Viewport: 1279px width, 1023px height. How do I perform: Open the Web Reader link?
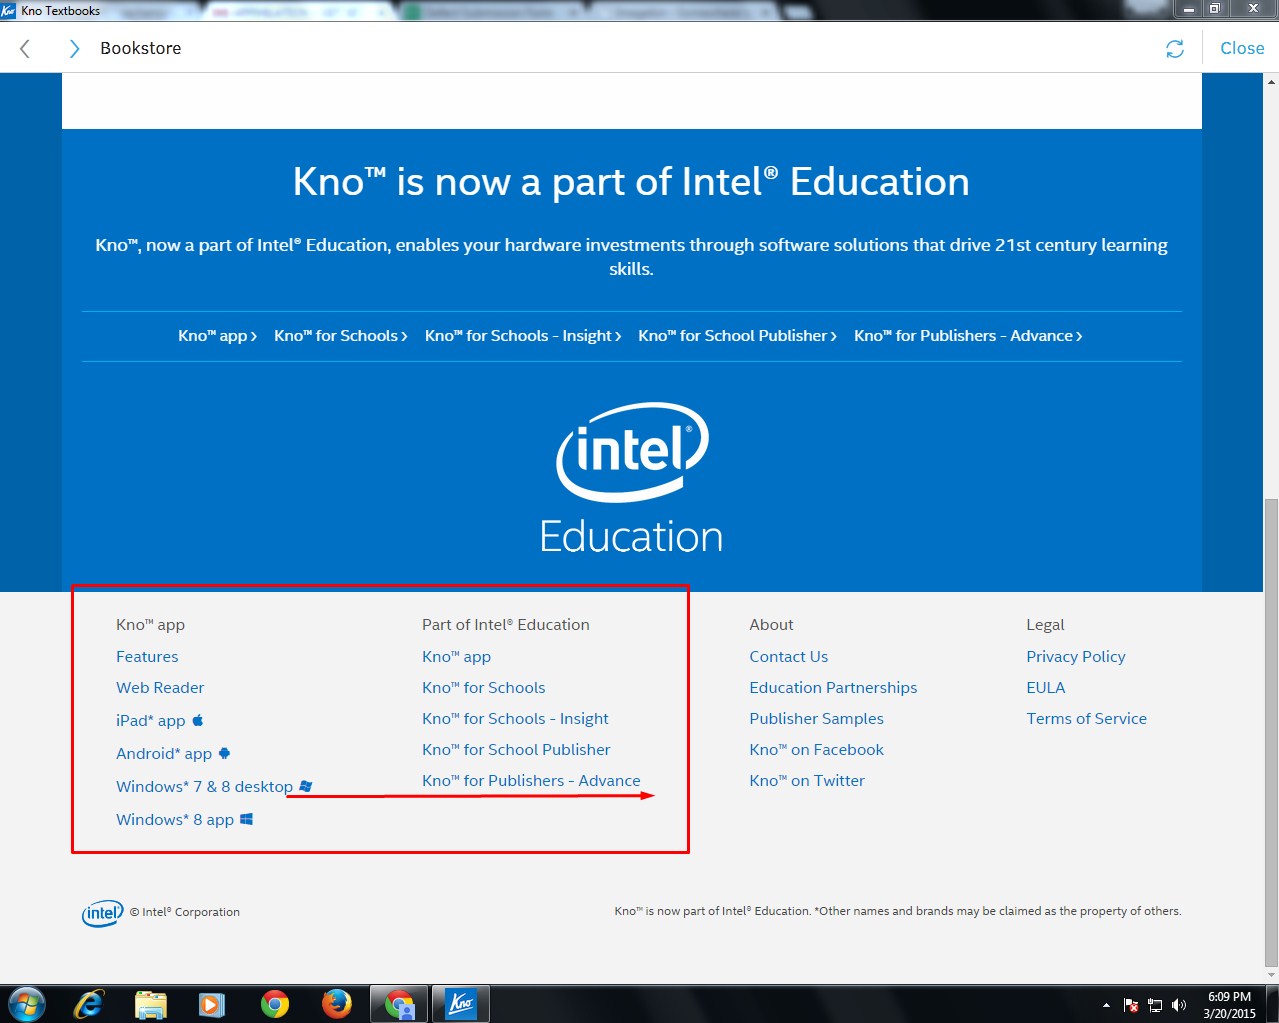click(x=160, y=688)
